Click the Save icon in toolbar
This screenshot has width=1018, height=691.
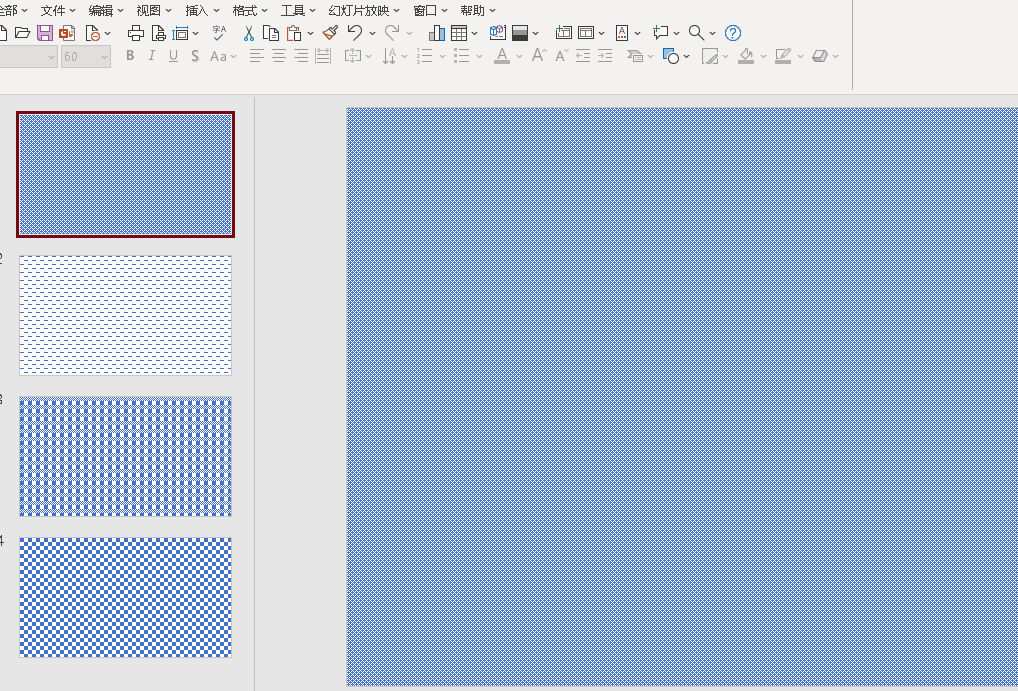(x=45, y=33)
